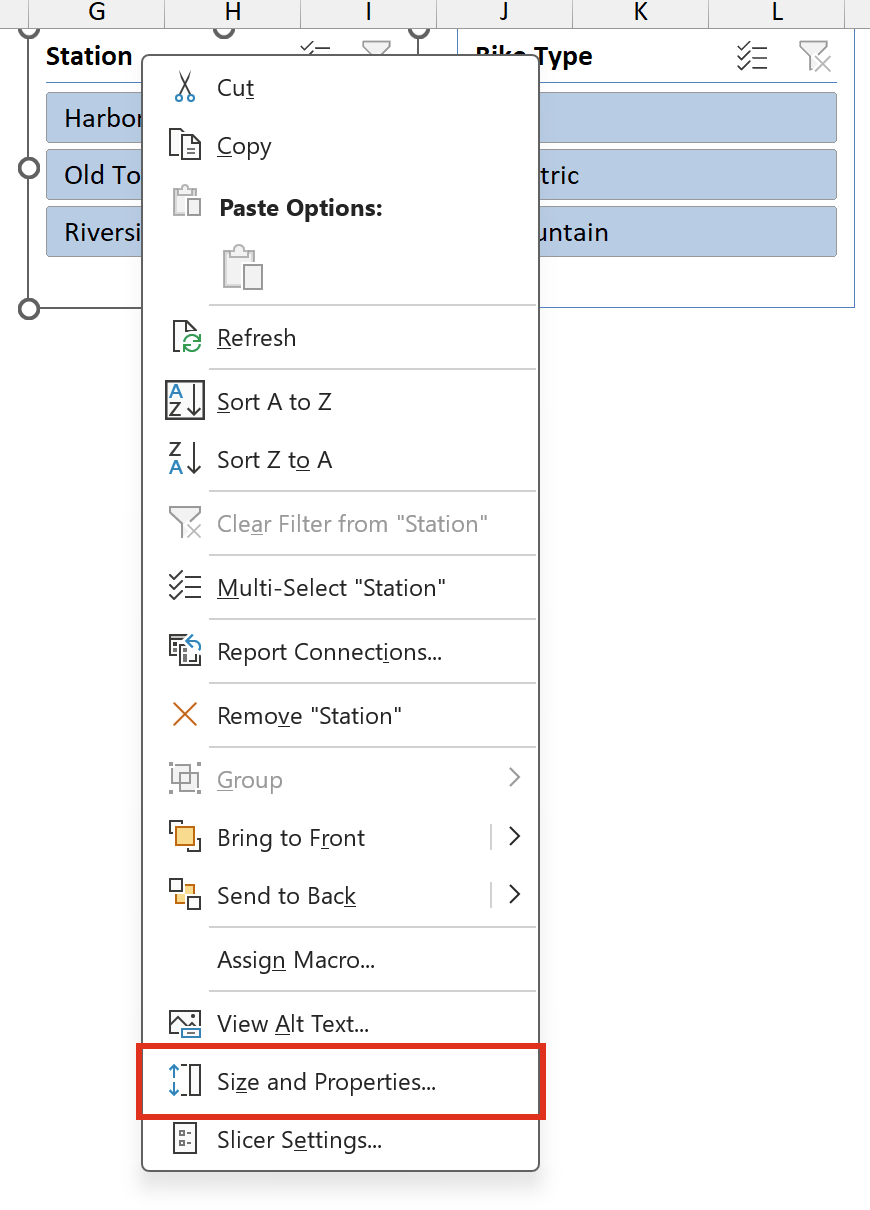Screen dimensions: 870x1210
Task: Select the Old Town item in Station slicer
Action: [95, 175]
